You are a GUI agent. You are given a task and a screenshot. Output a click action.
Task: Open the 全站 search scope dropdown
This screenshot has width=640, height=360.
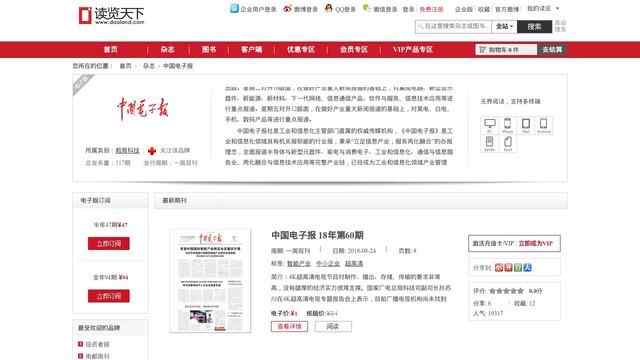pos(504,27)
